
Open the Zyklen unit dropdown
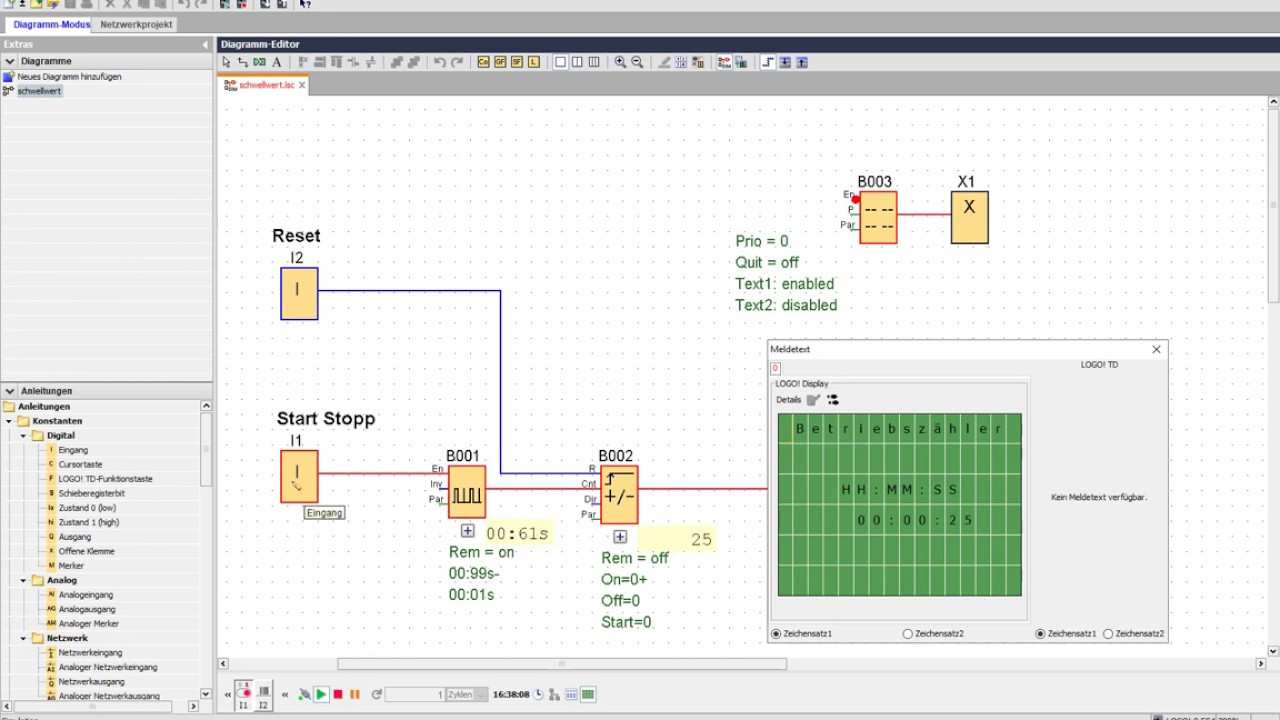(x=481, y=694)
